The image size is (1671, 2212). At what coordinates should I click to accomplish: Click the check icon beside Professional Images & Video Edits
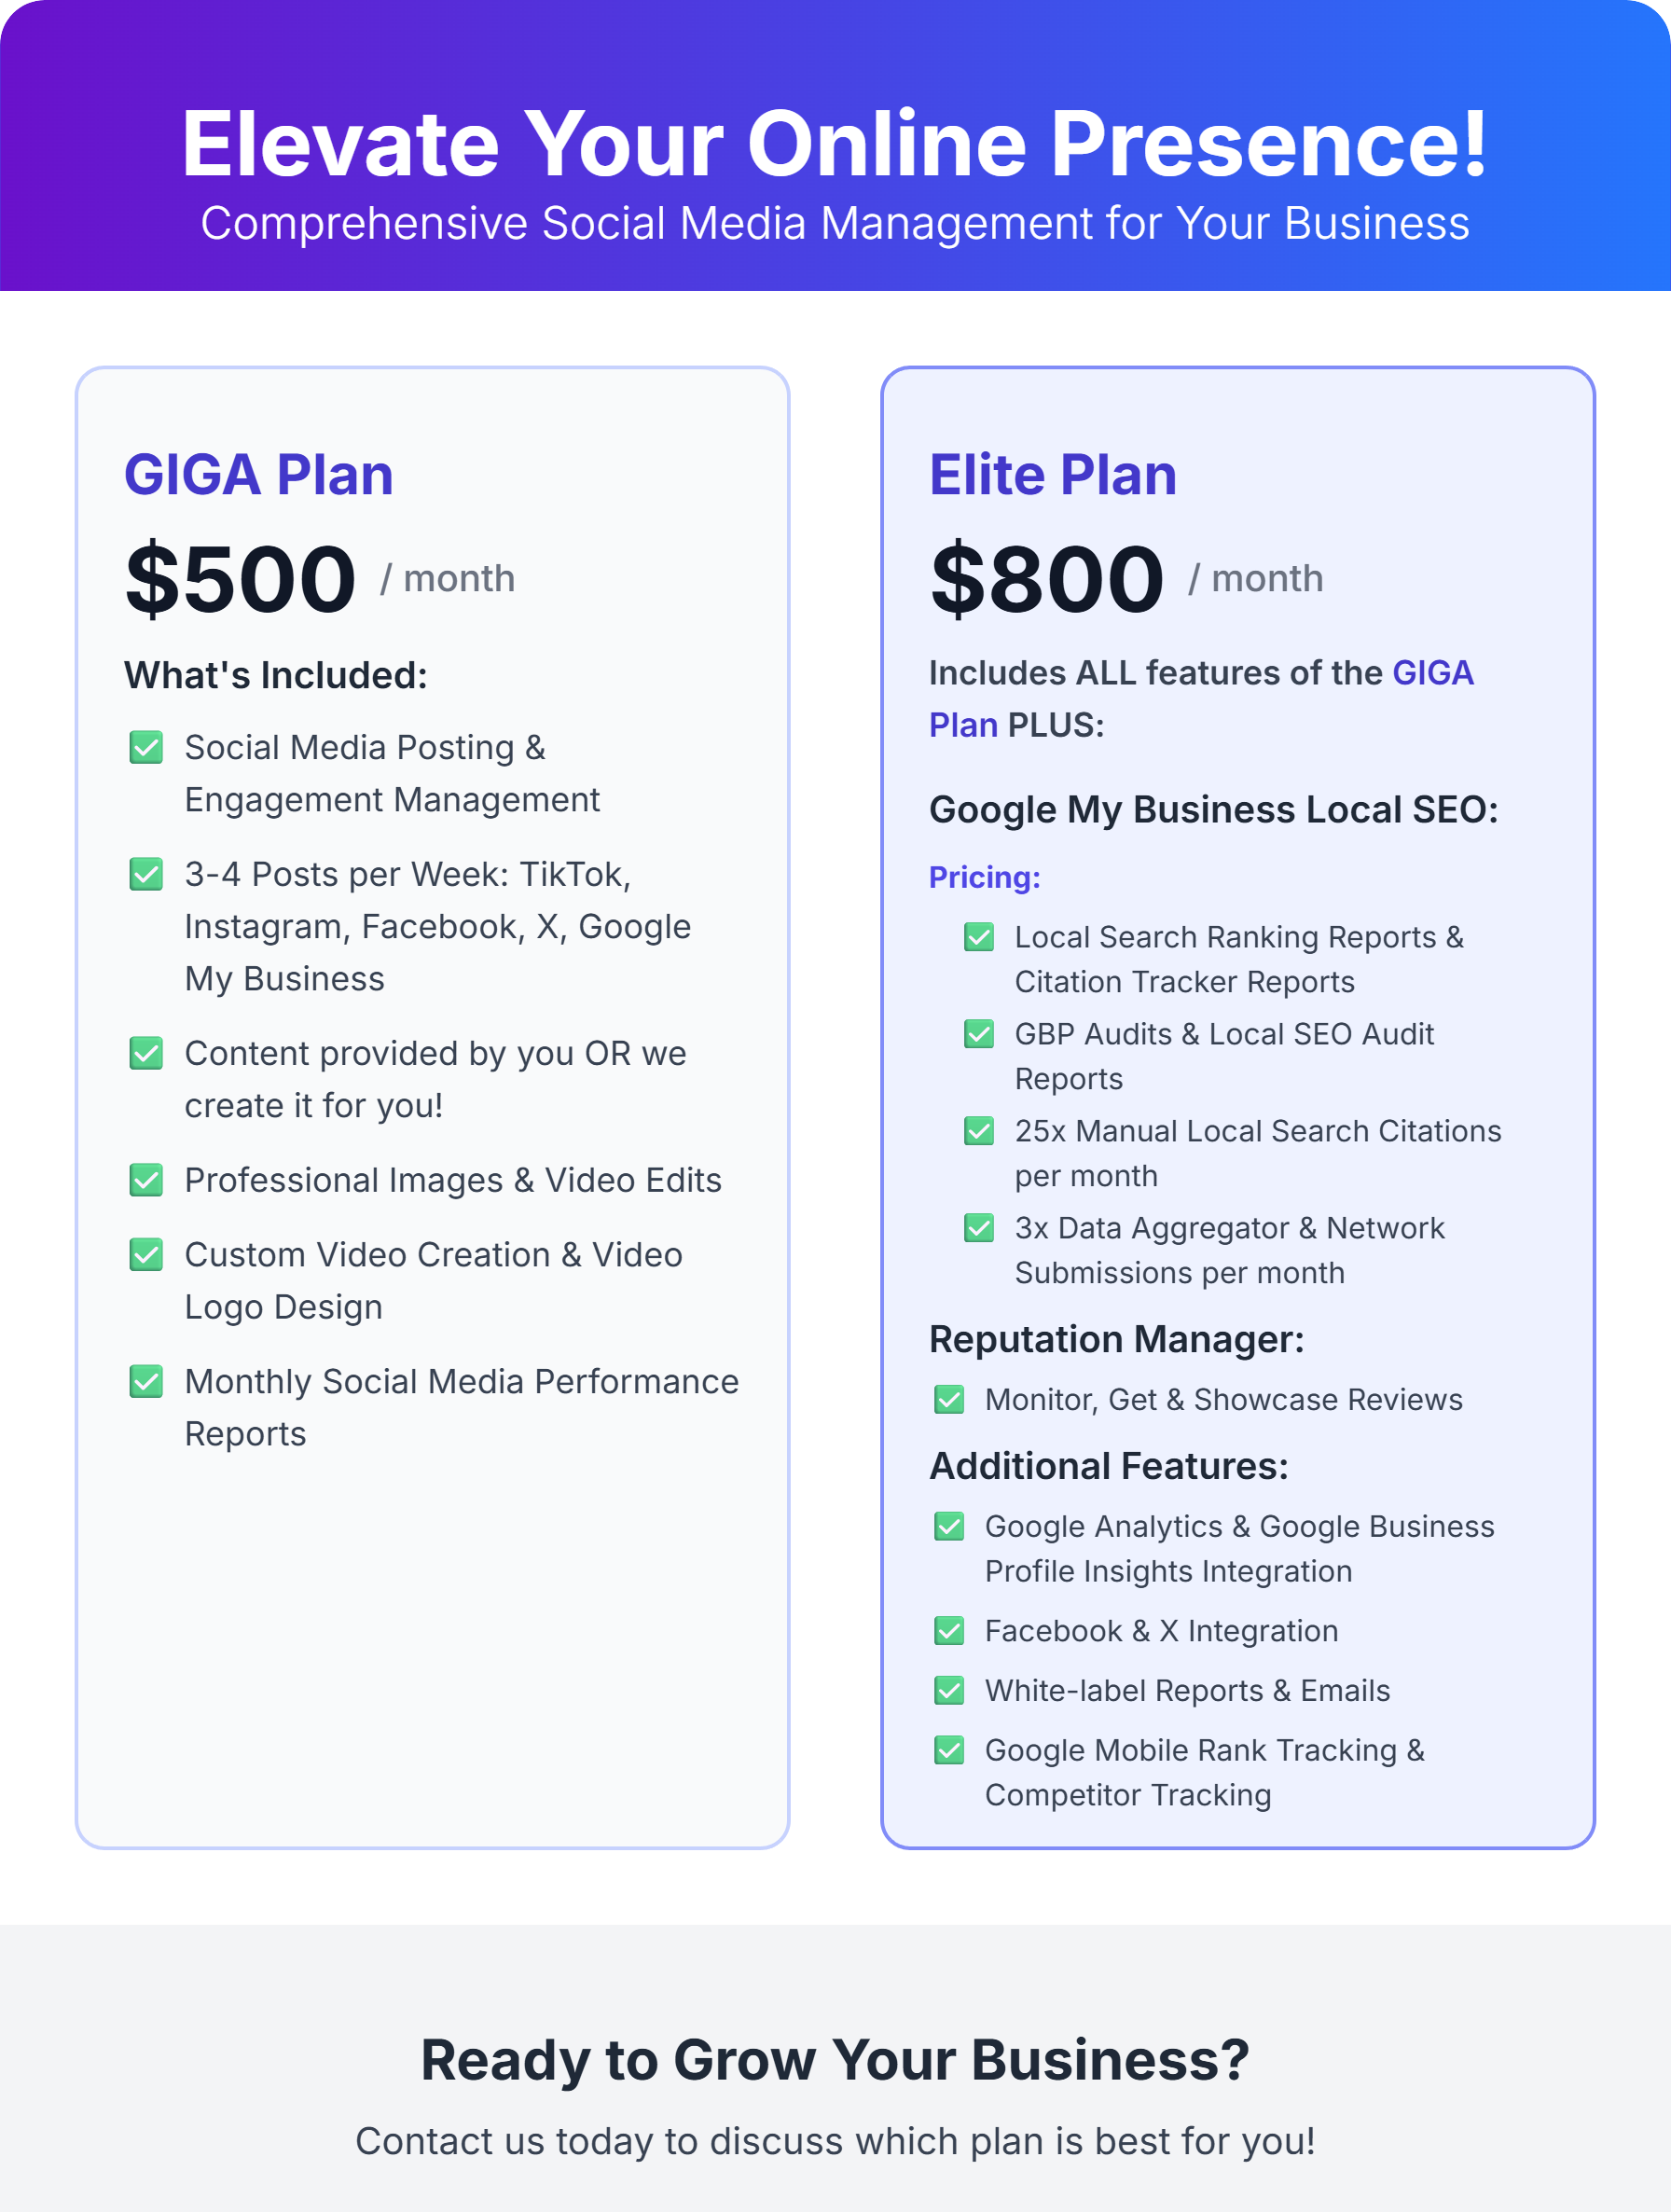pos(146,1180)
